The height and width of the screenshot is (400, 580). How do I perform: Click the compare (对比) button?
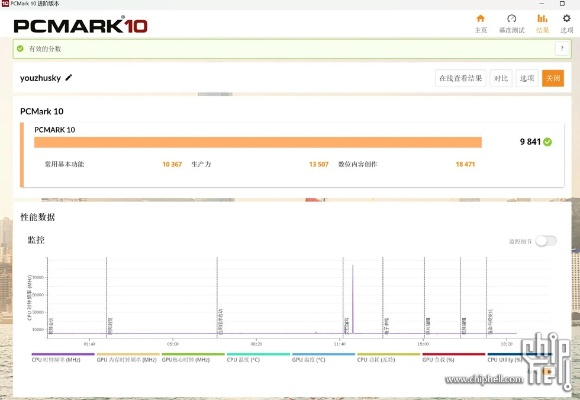[501, 78]
